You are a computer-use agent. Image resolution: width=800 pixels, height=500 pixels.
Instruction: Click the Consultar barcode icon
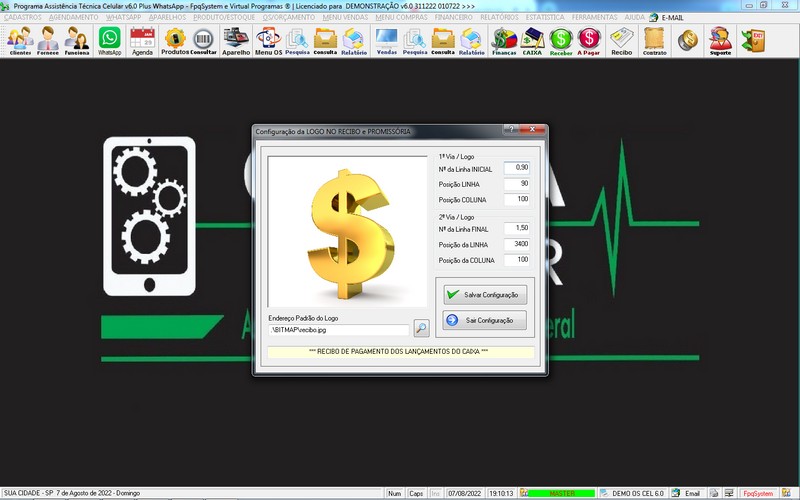tap(203, 41)
